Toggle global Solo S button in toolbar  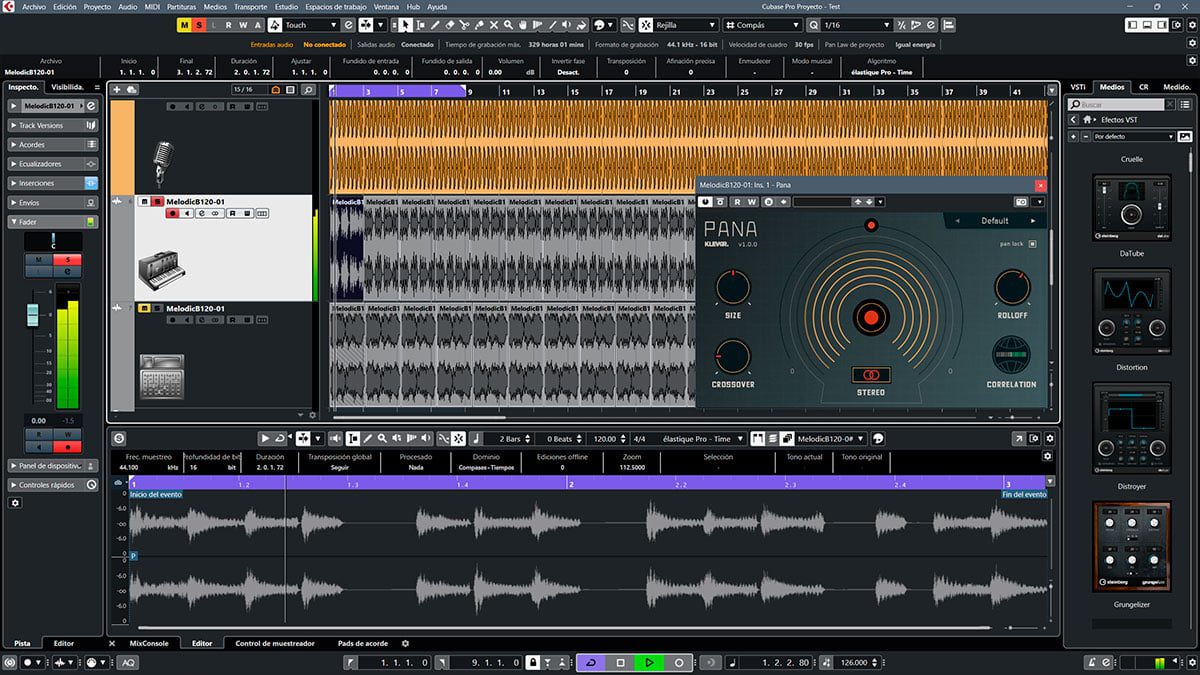tap(199, 24)
